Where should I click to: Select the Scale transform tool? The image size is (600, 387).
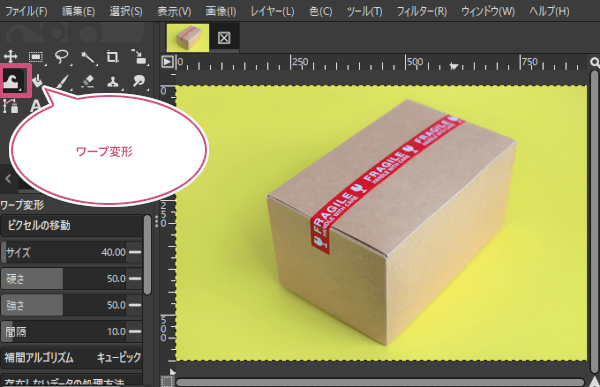coord(139,57)
